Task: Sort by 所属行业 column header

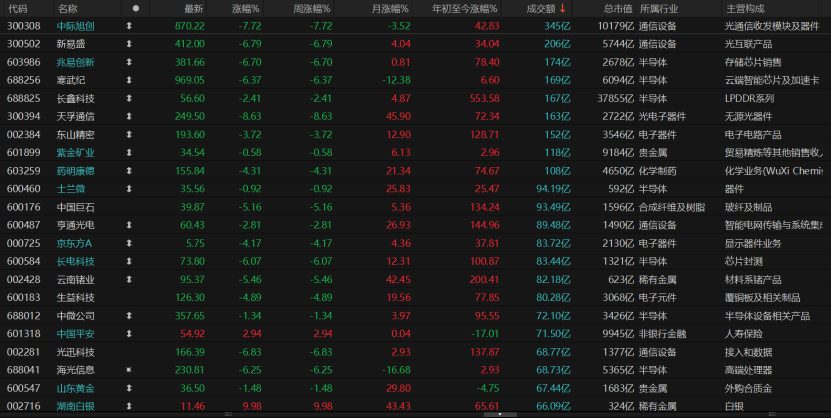Action: (x=659, y=8)
